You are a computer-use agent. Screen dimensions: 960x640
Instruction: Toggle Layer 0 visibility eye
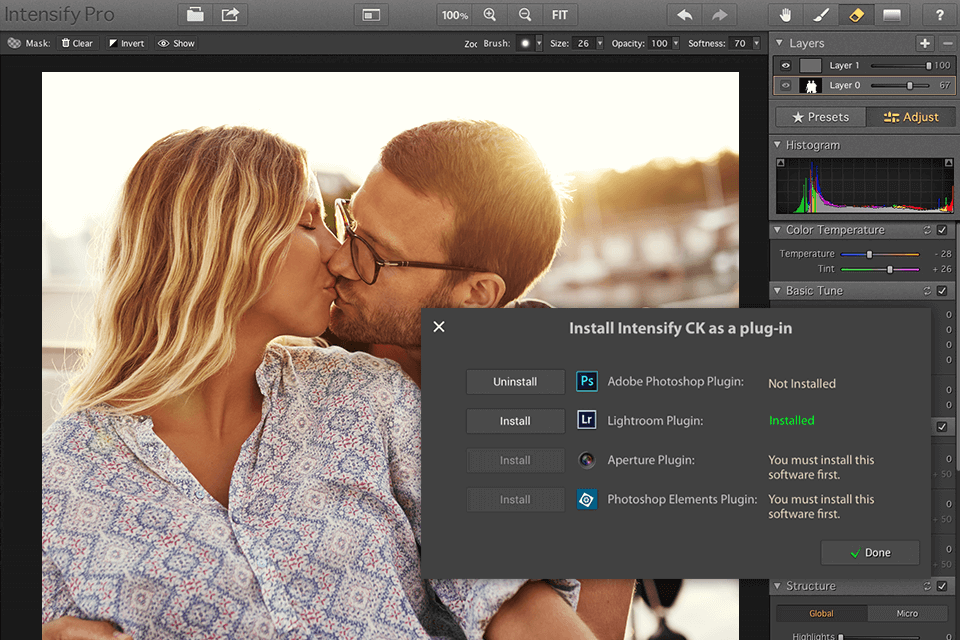[786, 86]
